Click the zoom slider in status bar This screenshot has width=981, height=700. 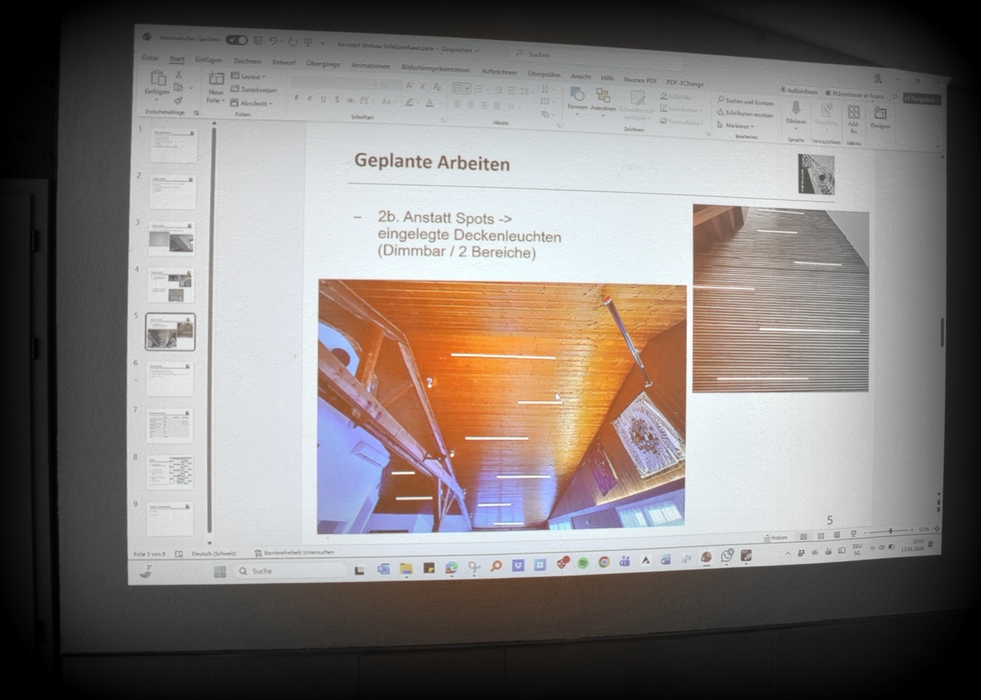pyautogui.click(x=888, y=530)
